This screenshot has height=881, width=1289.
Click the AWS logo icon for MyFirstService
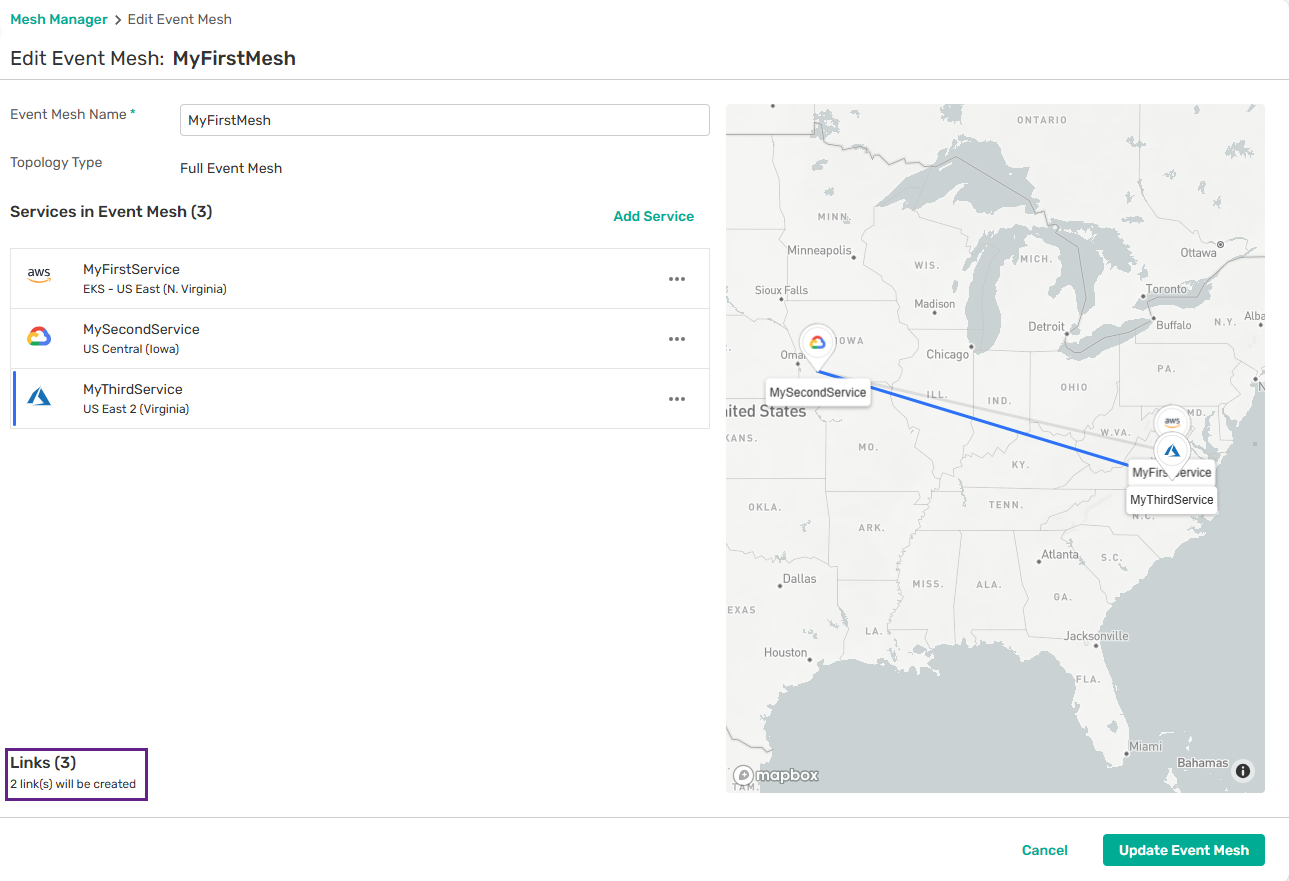click(39, 275)
